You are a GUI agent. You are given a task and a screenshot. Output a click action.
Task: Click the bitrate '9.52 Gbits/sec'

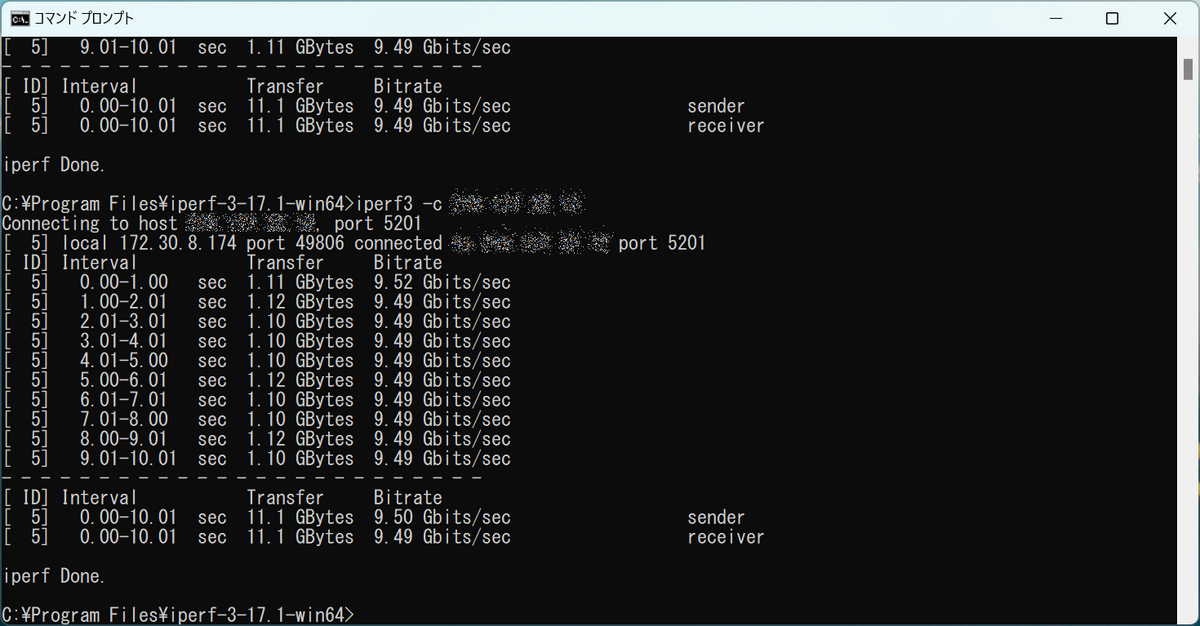(442, 283)
